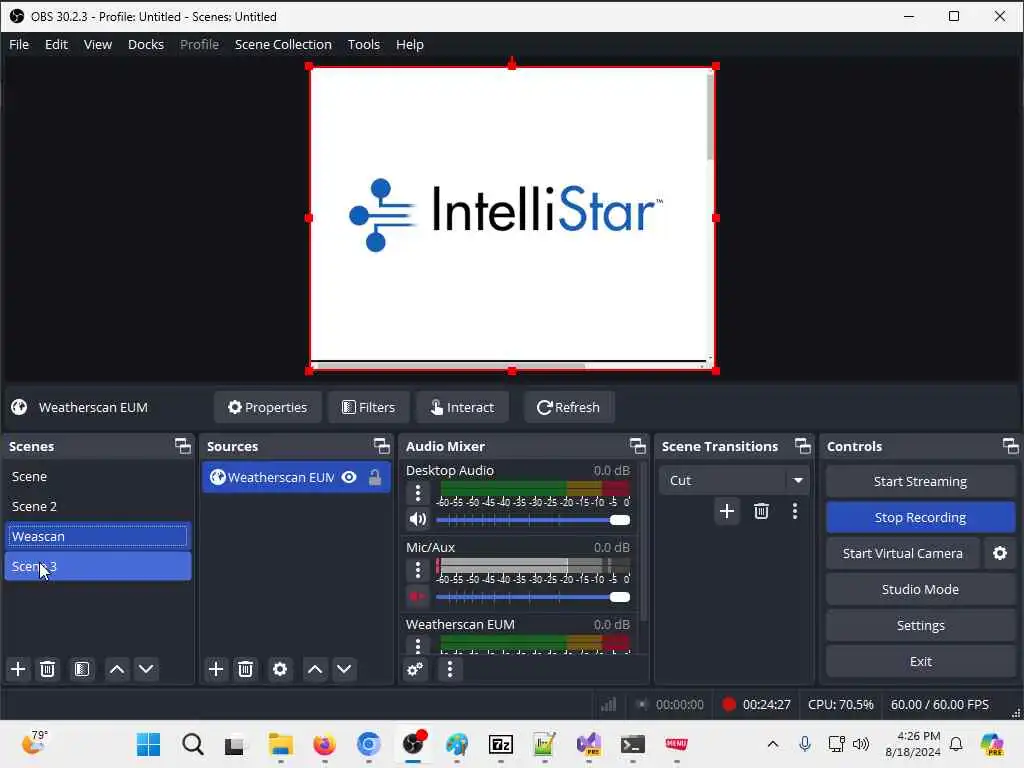Remove selected source with trash icon

pyautogui.click(x=246, y=669)
